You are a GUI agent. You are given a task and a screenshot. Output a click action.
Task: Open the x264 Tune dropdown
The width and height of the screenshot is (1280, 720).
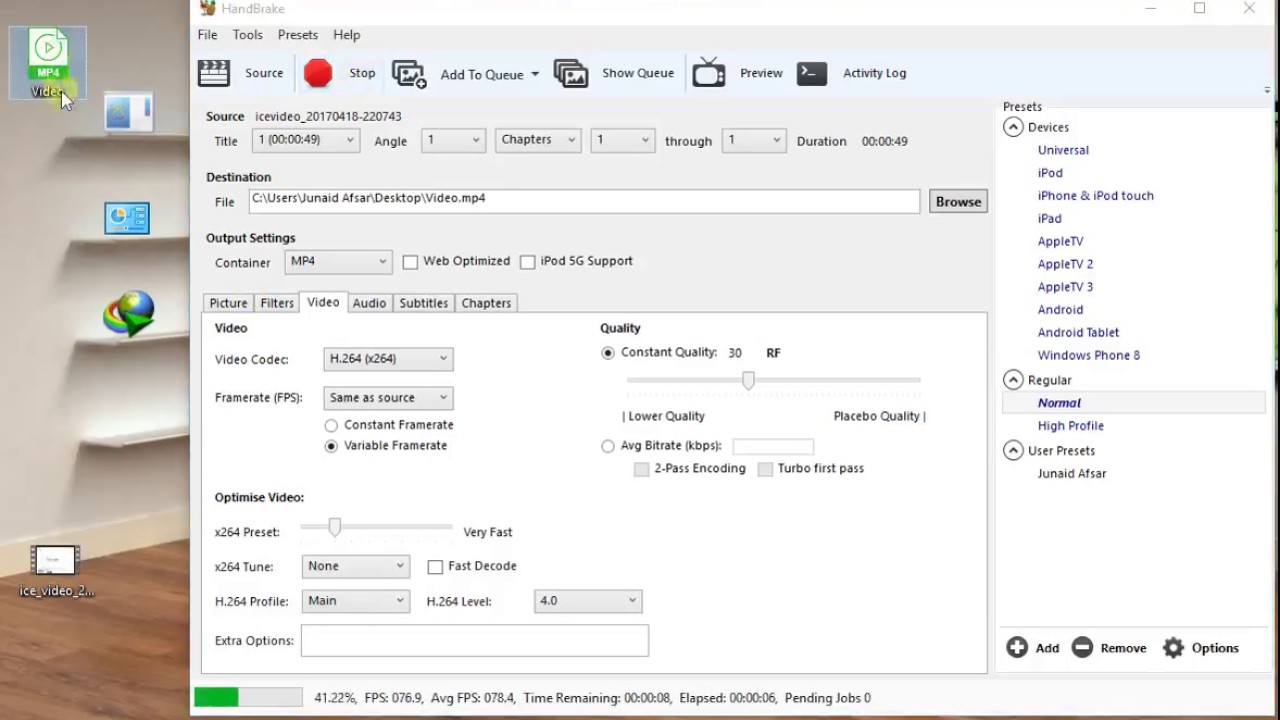point(356,566)
